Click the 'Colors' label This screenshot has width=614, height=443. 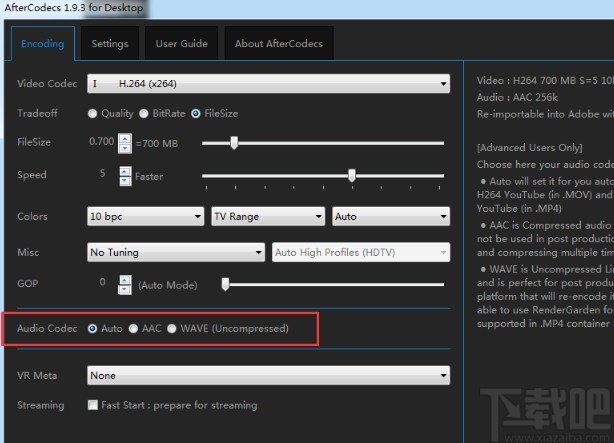coord(32,216)
